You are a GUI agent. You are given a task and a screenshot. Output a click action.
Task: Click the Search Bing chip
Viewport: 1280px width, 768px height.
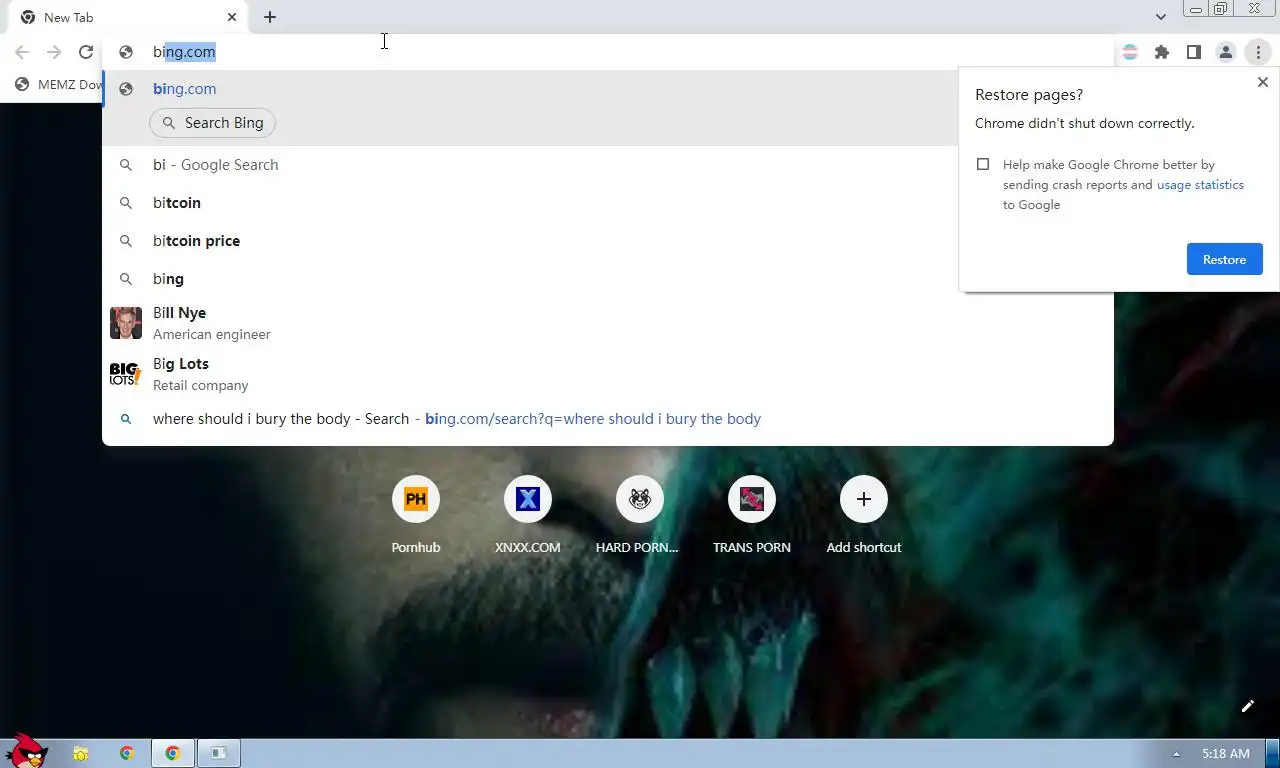(x=213, y=123)
